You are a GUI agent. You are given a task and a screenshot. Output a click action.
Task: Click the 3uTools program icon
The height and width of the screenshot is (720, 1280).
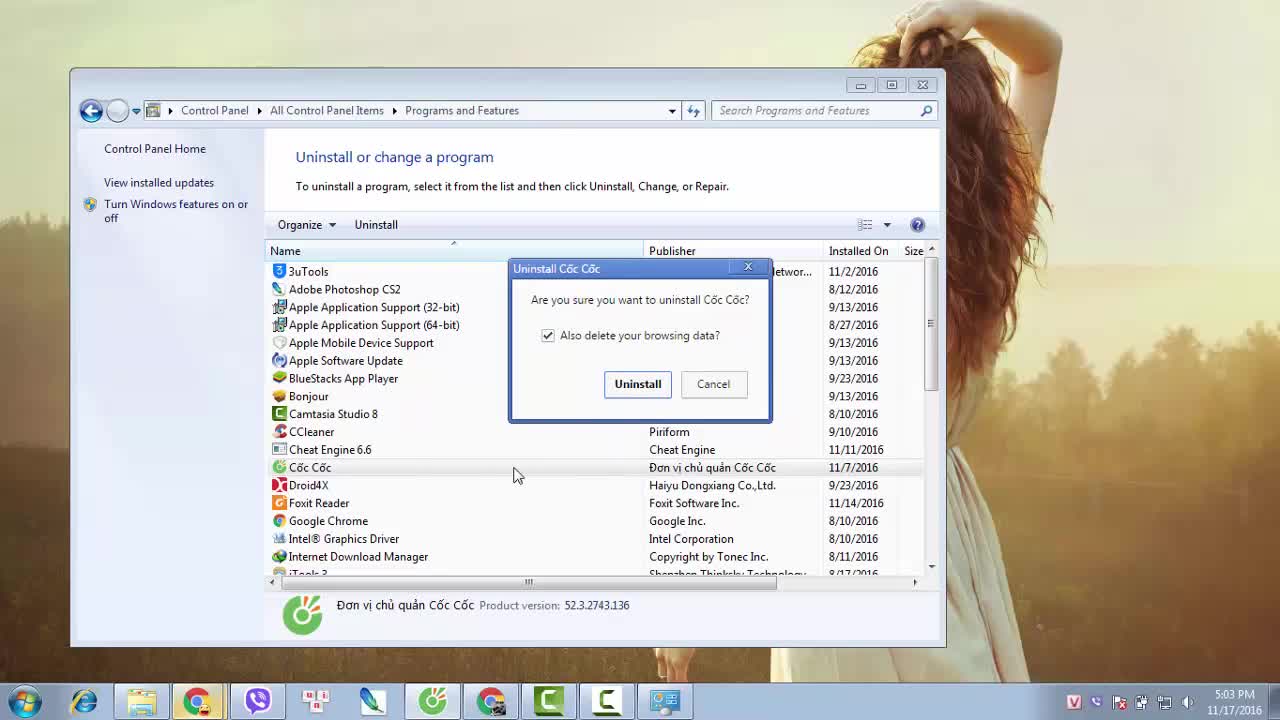[x=280, y=271]
